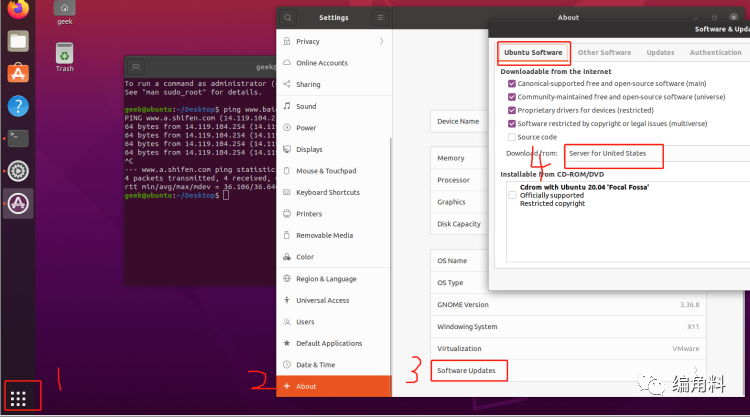The width and height of the screenshot is (750, 417).
Task: Click the Settings search icon
Action: [287, 18]
